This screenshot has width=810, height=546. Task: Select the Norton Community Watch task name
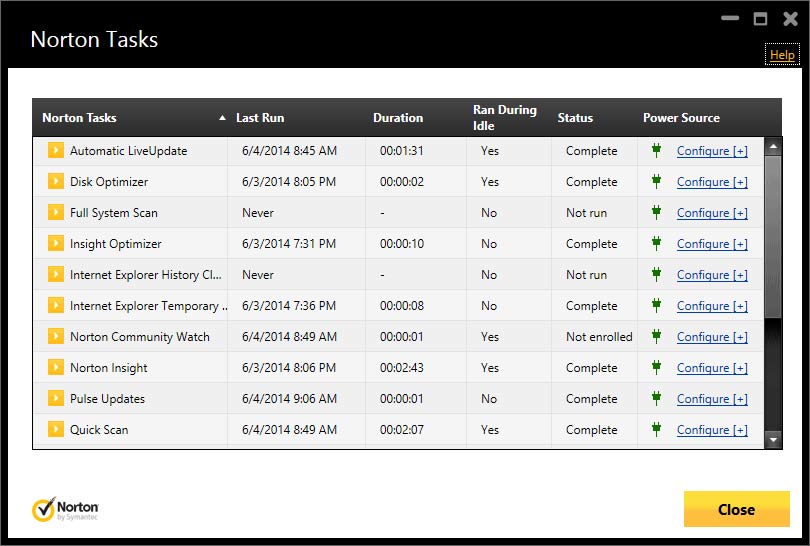pyautogui.click(x=140, y=337)
